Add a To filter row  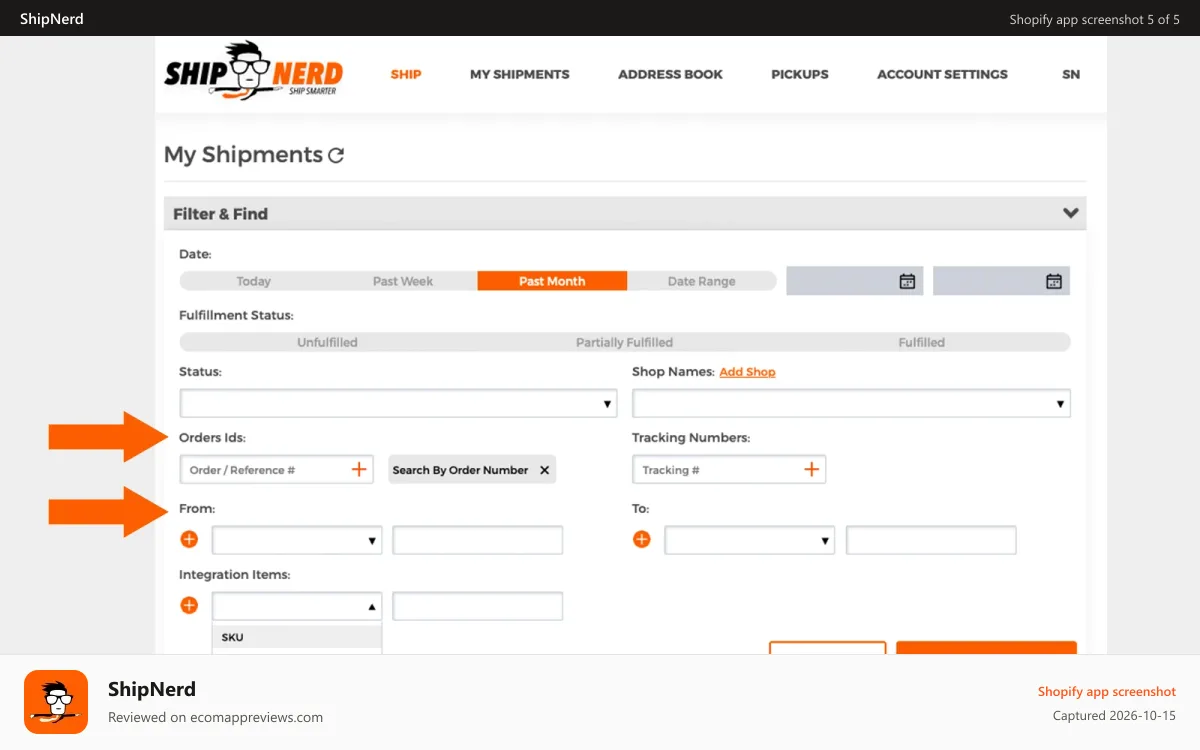click(x=642, y=540)
